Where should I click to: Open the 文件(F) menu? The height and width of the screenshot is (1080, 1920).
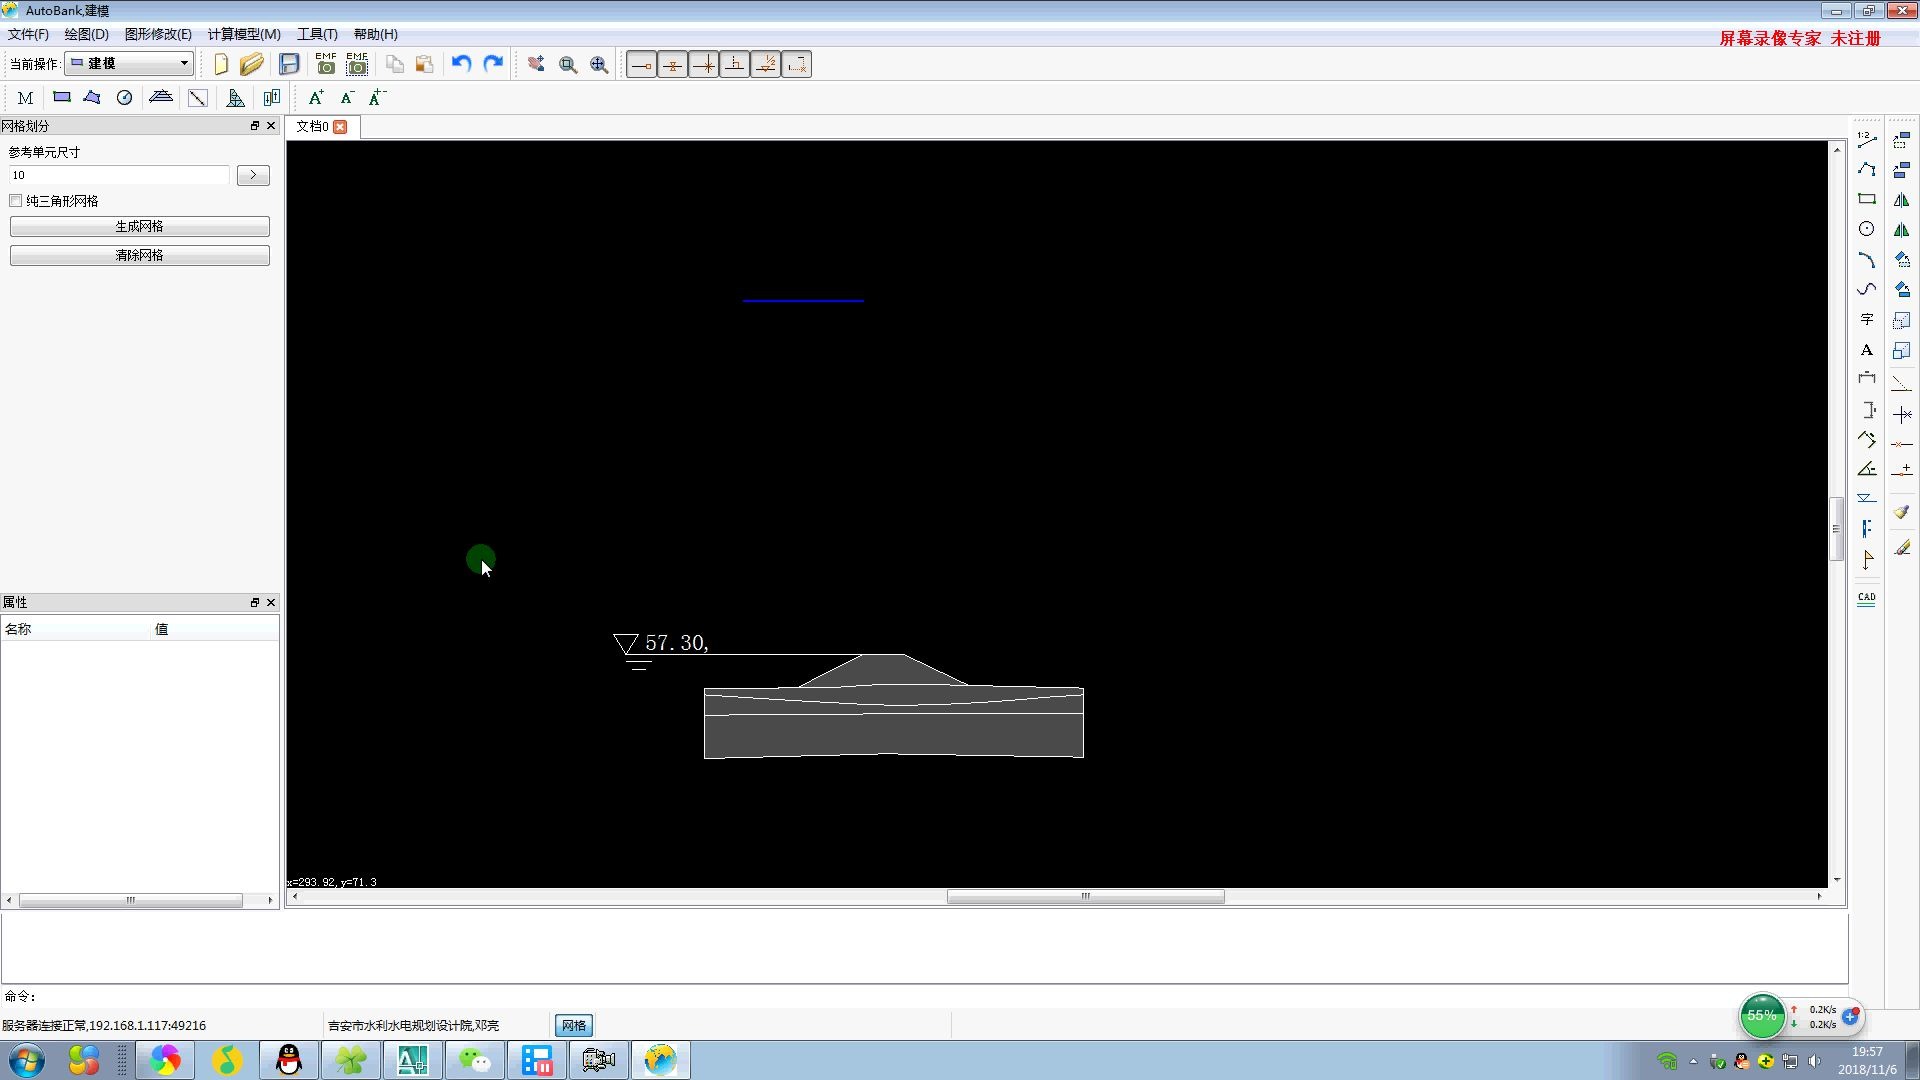point(26,33)
